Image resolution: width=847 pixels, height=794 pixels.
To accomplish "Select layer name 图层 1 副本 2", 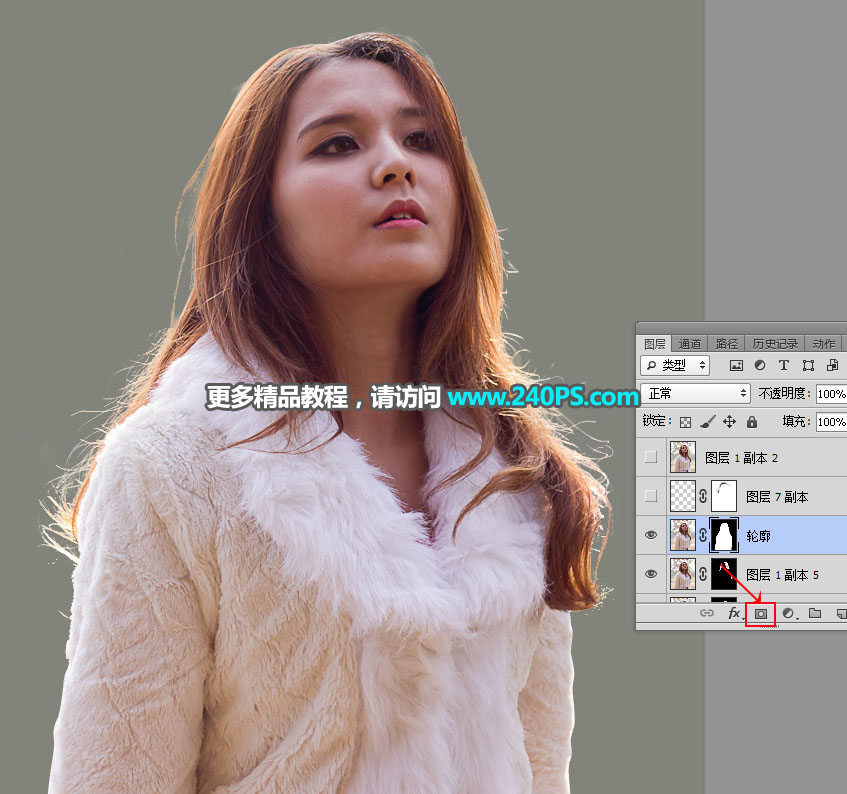I will [741, 458].
